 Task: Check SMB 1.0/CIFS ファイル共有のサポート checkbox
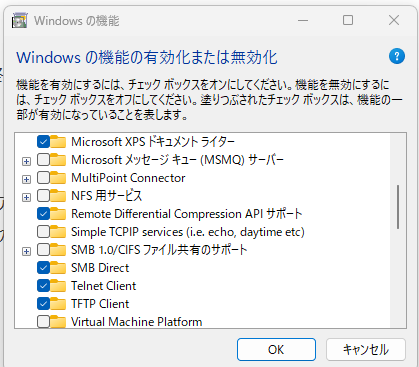click(x=43, y=250)
